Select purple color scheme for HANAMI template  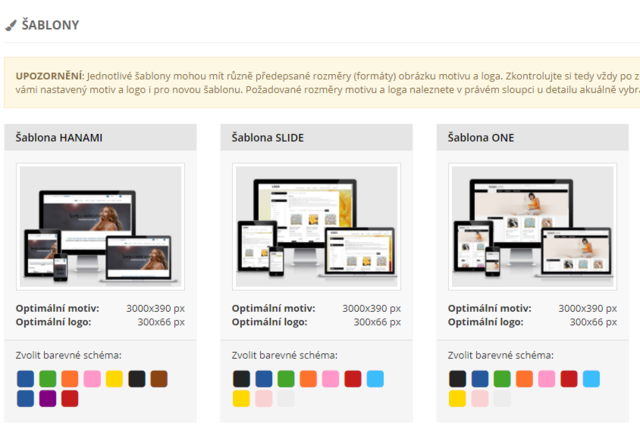click(48, 398)
